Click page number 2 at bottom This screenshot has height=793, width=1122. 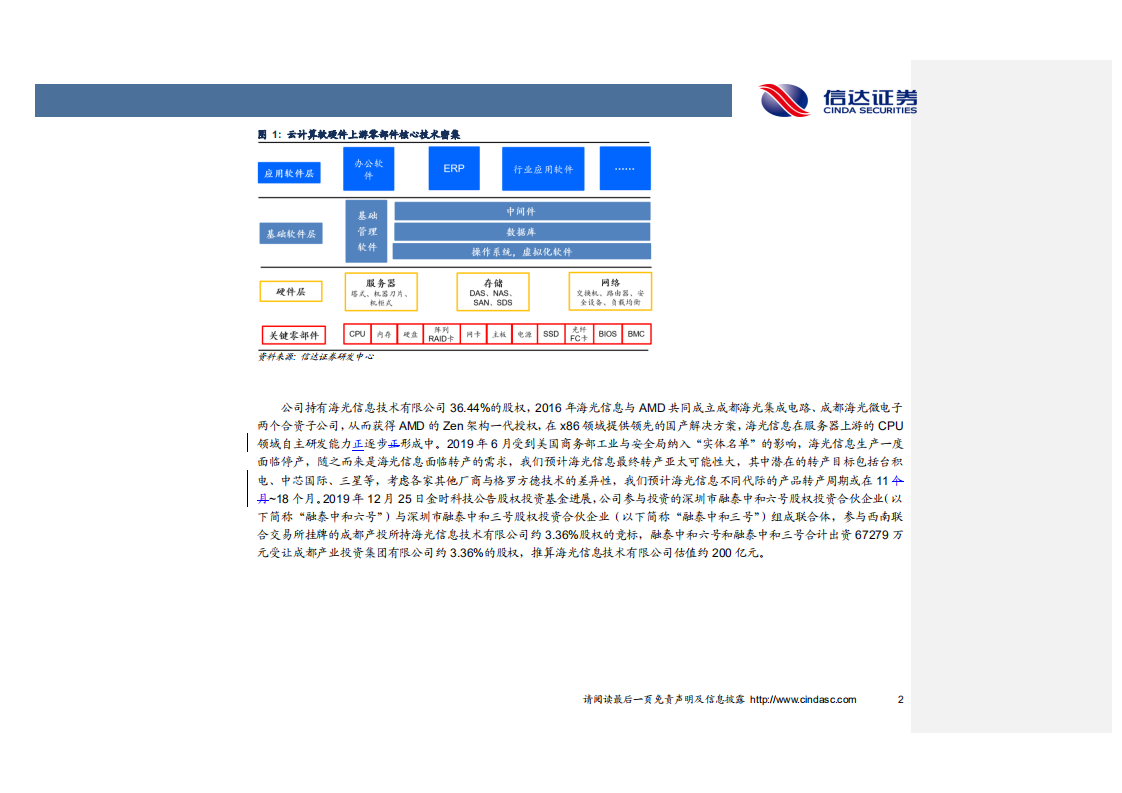[900, 700]
